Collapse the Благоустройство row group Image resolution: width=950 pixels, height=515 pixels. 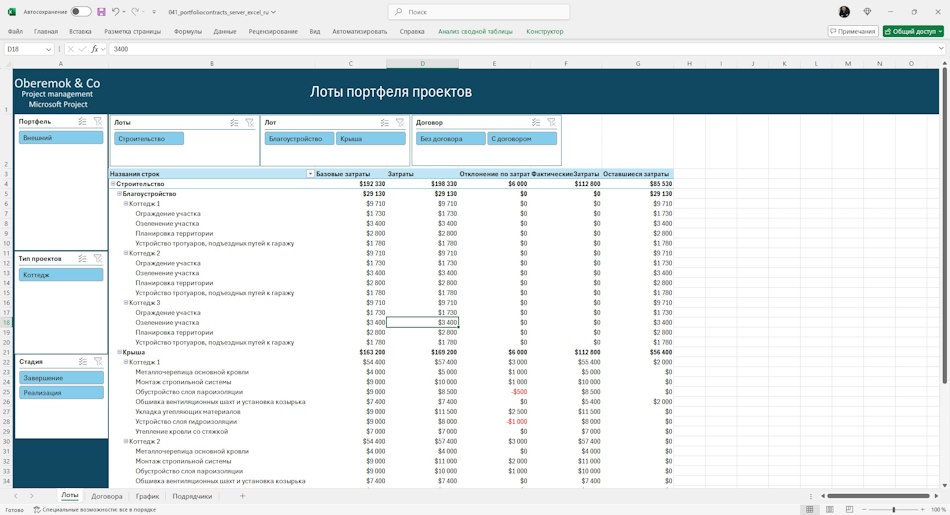tap(119, 194)
